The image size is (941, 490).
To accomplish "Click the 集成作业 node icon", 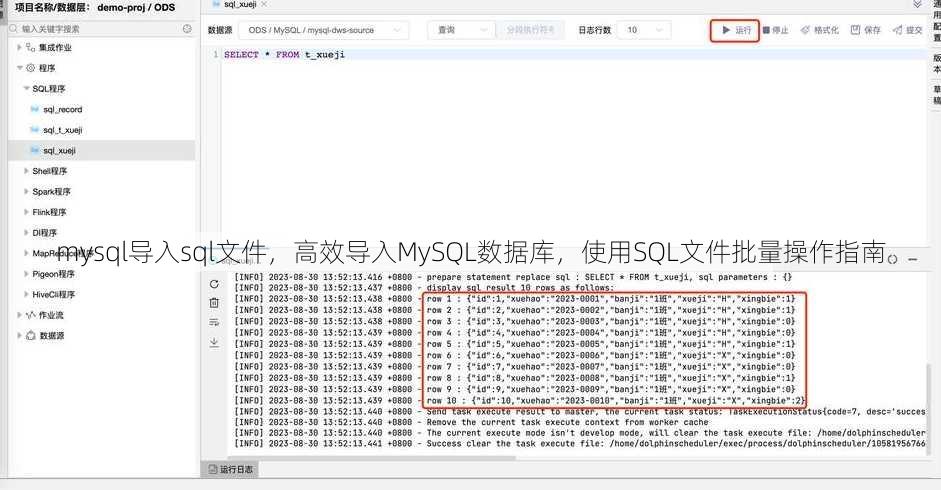I will click(31, 47).
